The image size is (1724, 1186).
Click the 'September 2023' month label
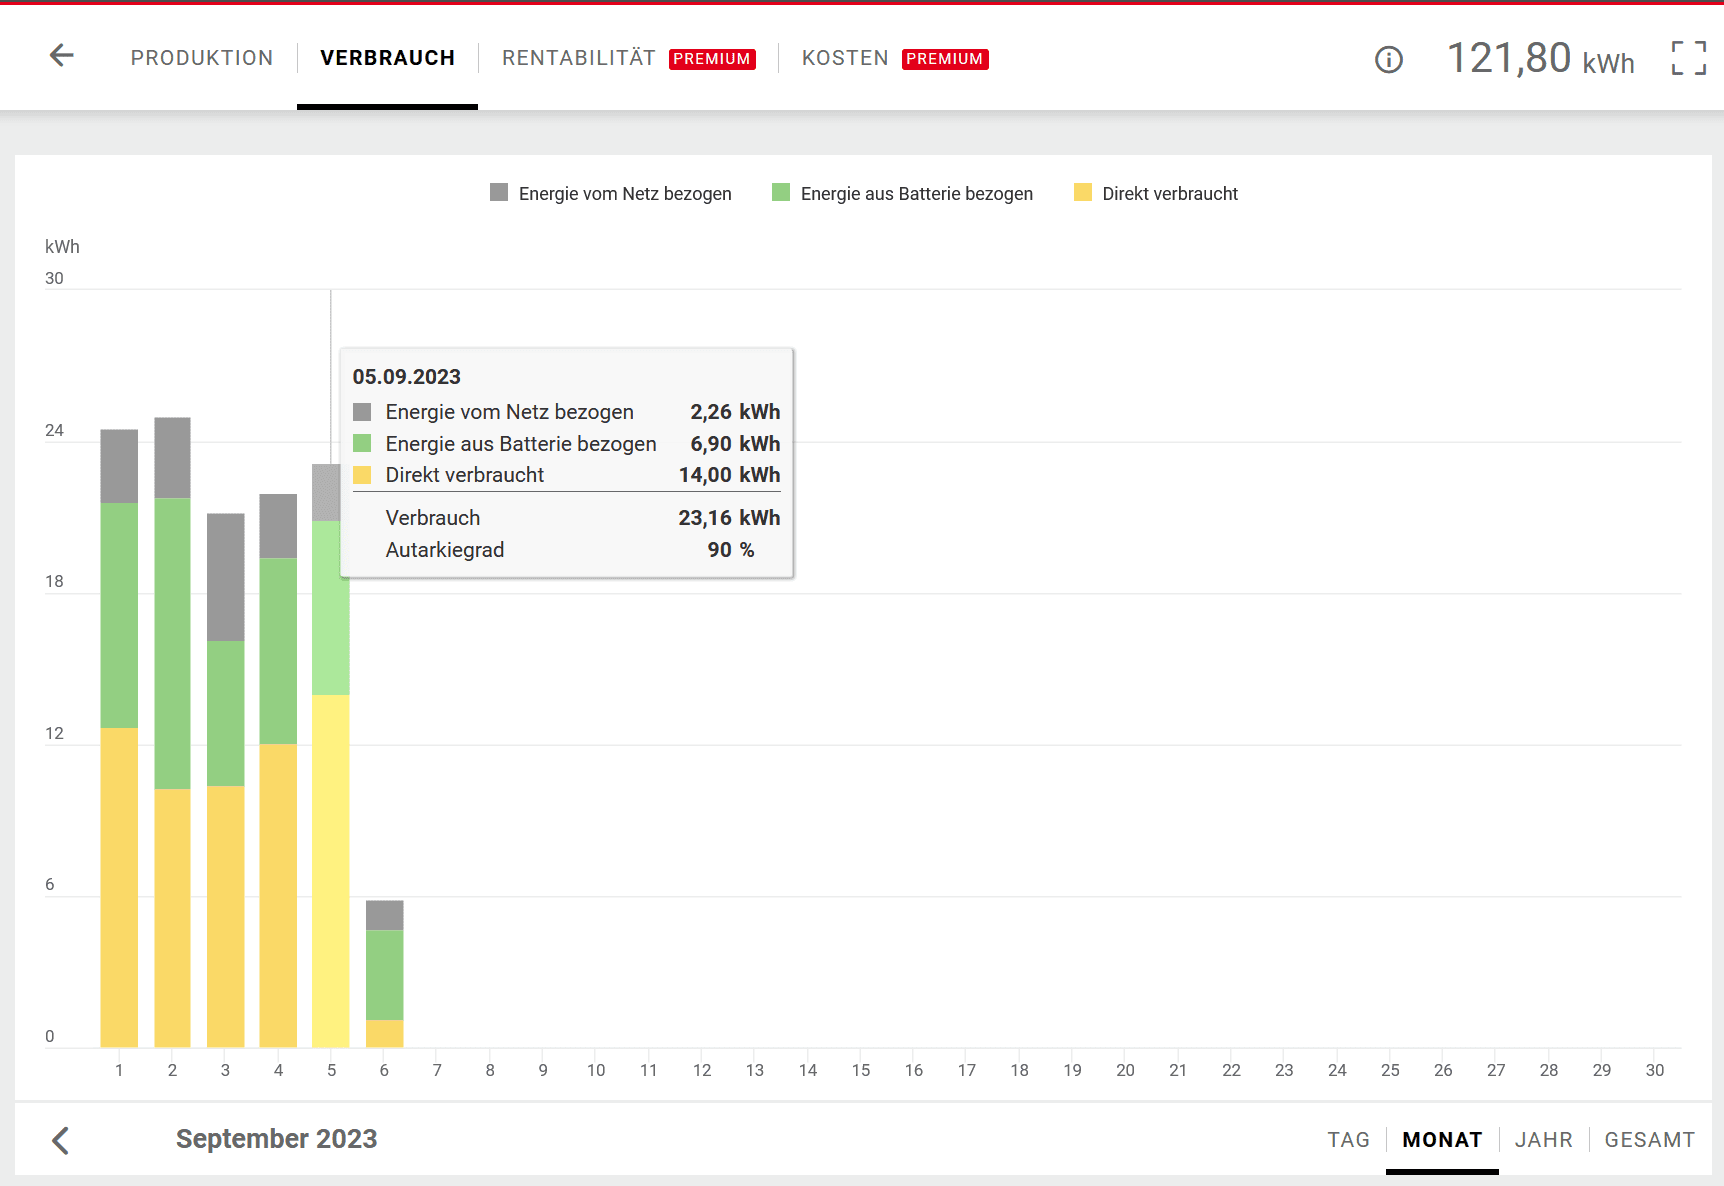(x=277, y=1139)
